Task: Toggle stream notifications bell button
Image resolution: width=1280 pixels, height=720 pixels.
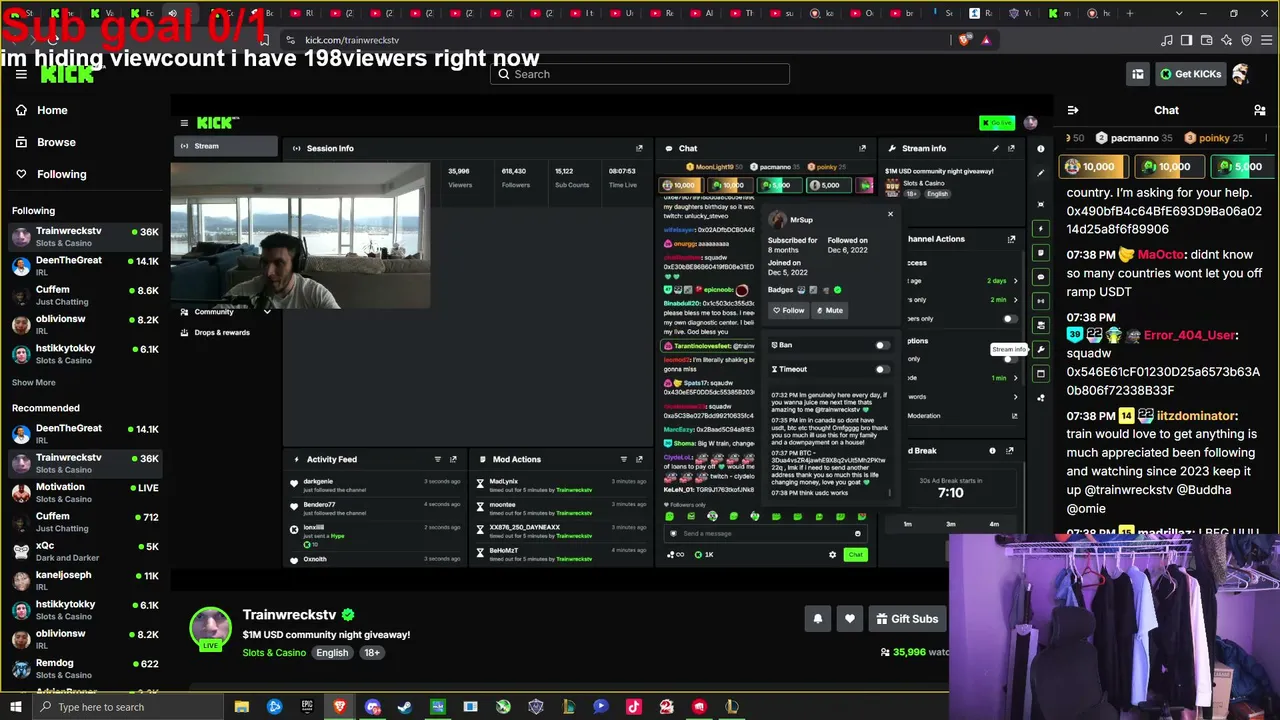Action: [817, 619]
